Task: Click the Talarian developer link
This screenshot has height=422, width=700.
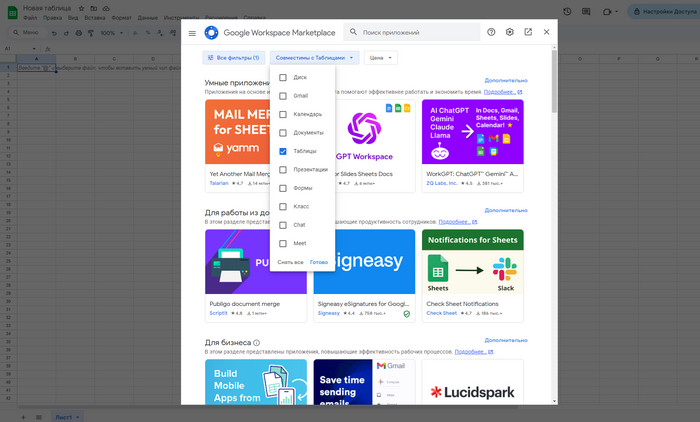Action: coord(219,183)
